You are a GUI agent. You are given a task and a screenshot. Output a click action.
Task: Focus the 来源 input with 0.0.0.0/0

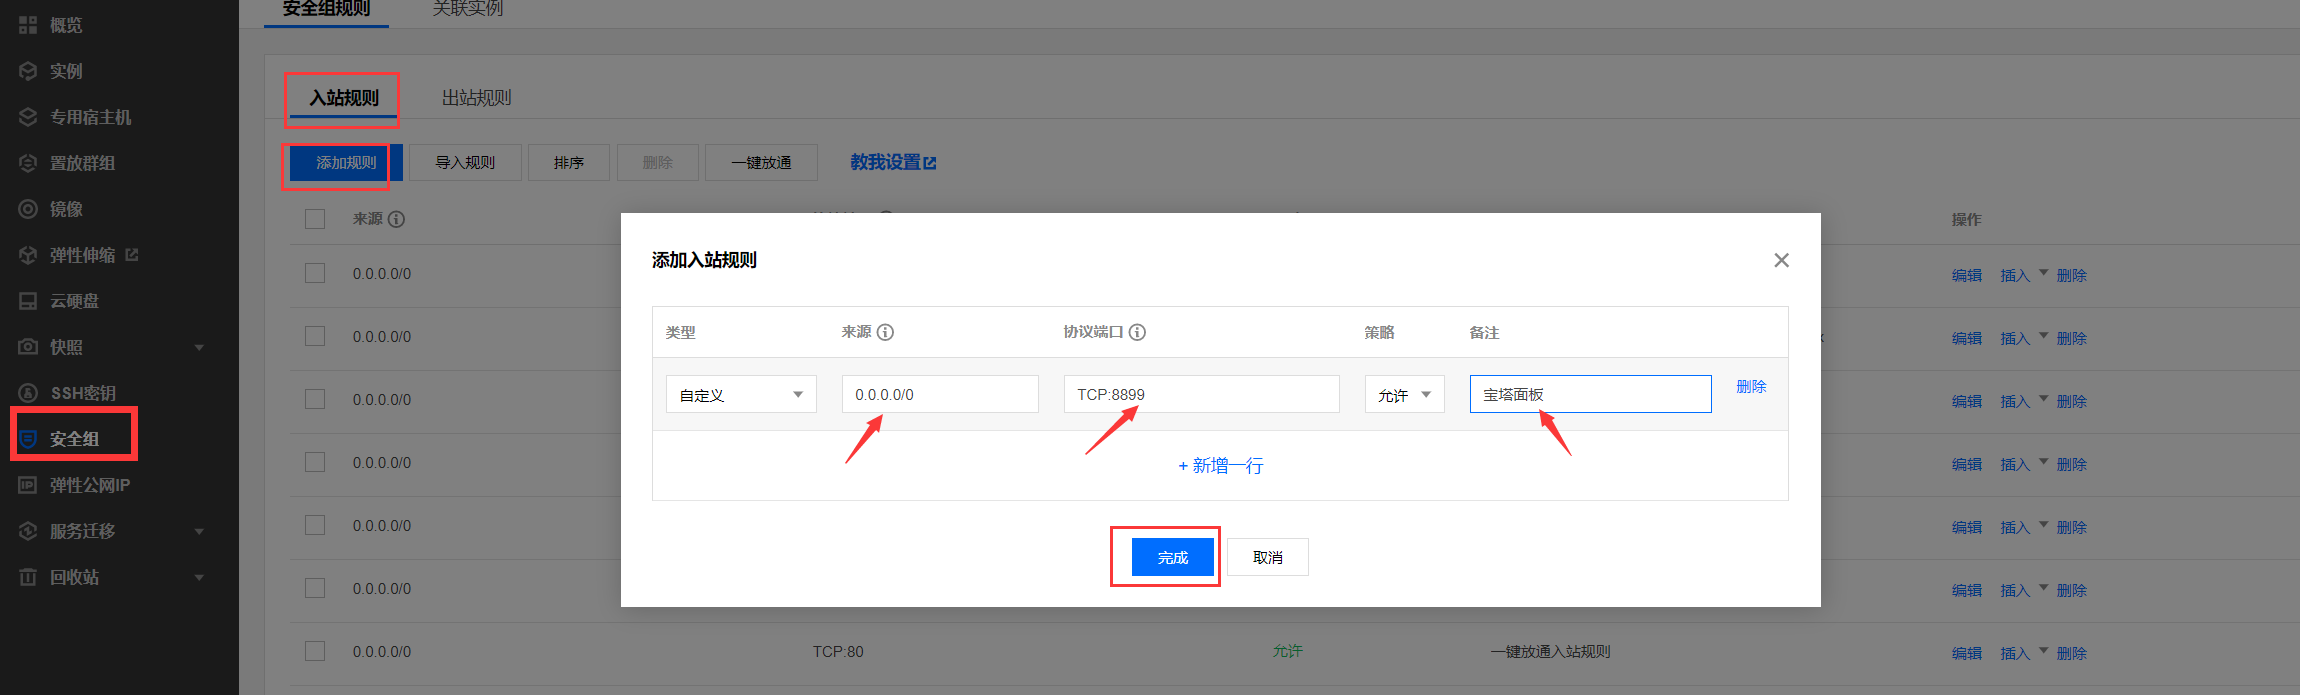940,394
